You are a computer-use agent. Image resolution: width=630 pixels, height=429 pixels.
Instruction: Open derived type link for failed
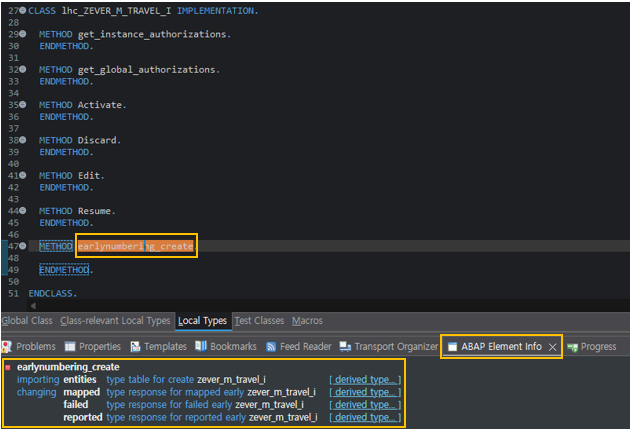point(365,404)
